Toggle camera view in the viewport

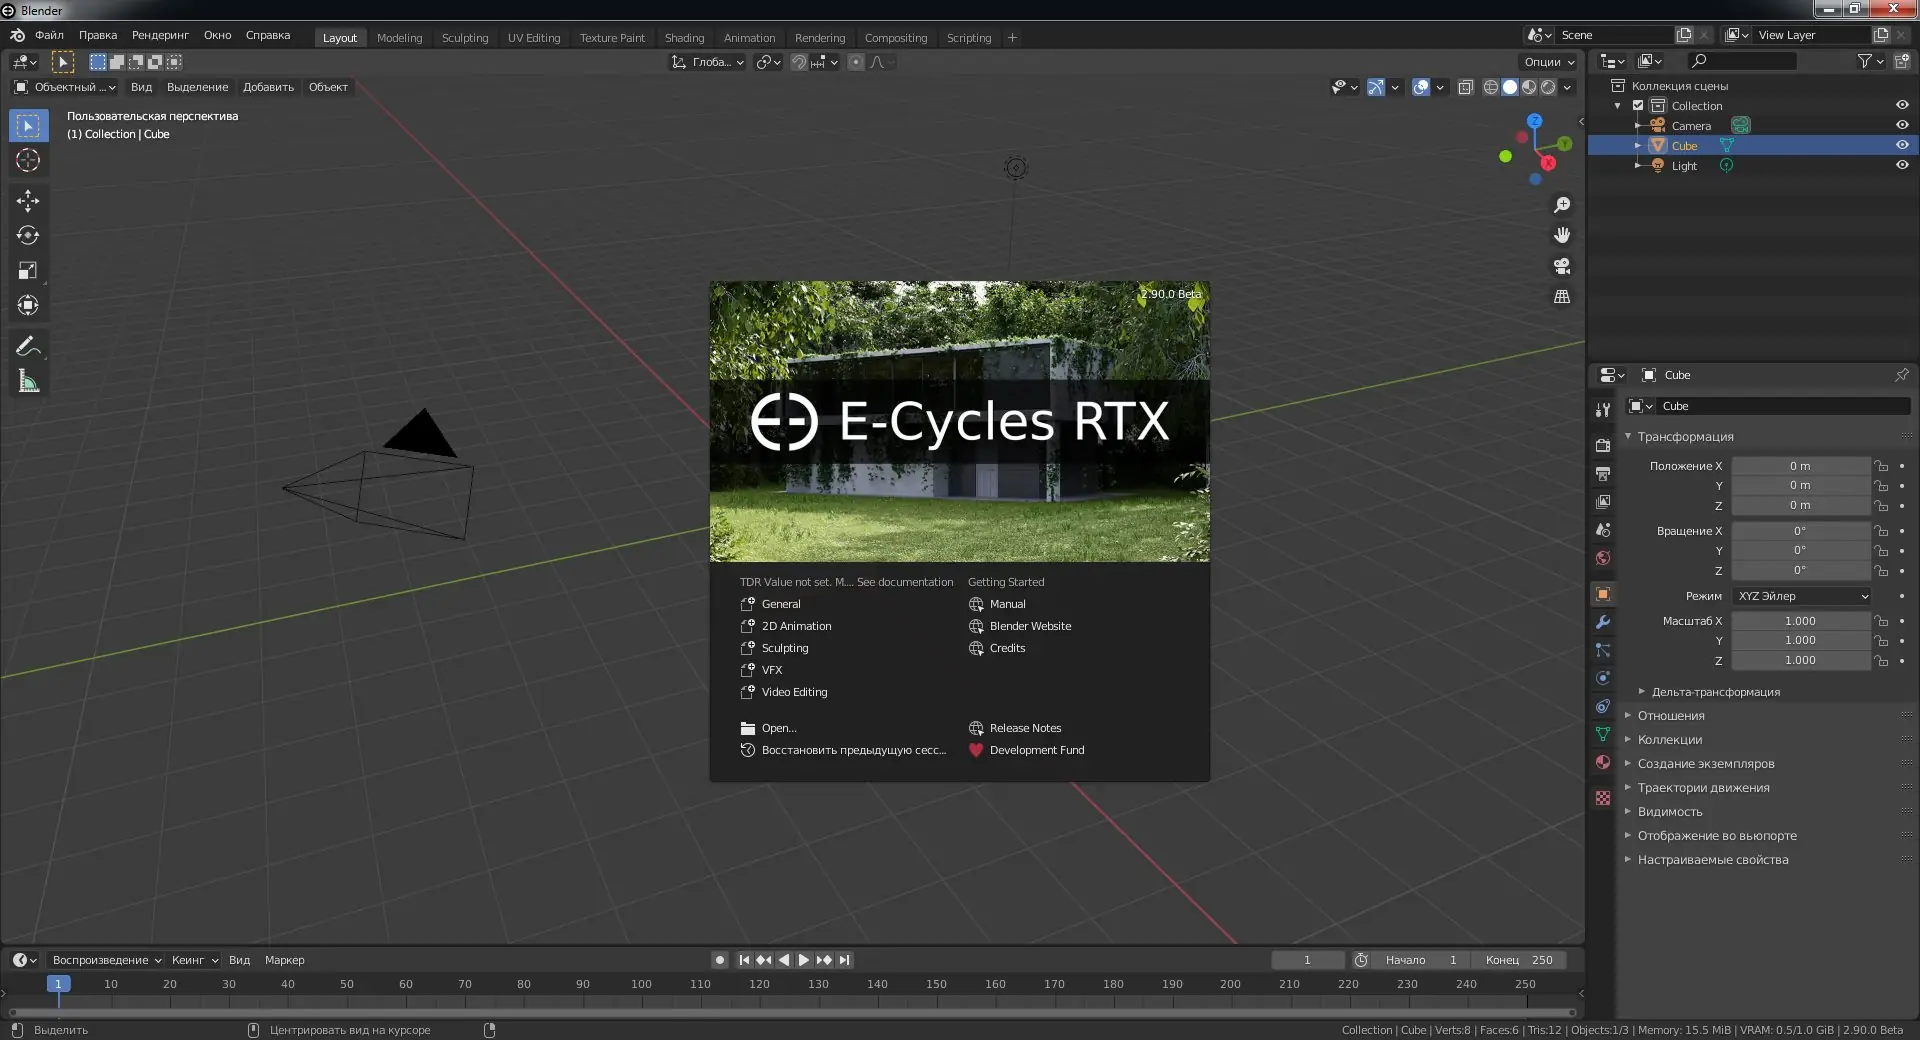point(1562,266)
